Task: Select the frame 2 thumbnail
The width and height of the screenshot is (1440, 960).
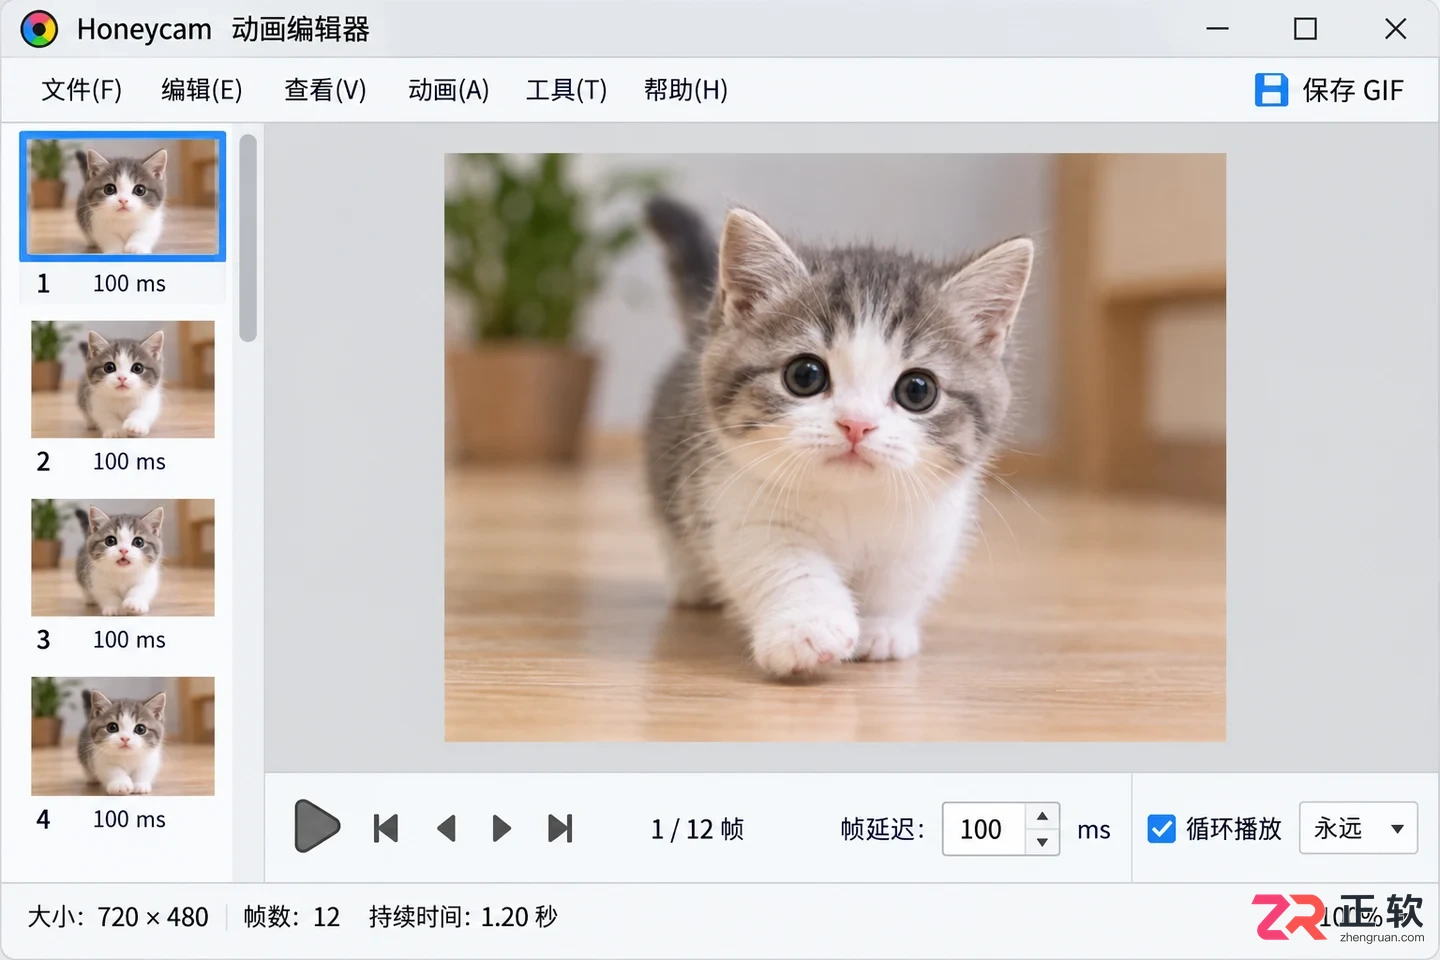Action: pos(123,379)
